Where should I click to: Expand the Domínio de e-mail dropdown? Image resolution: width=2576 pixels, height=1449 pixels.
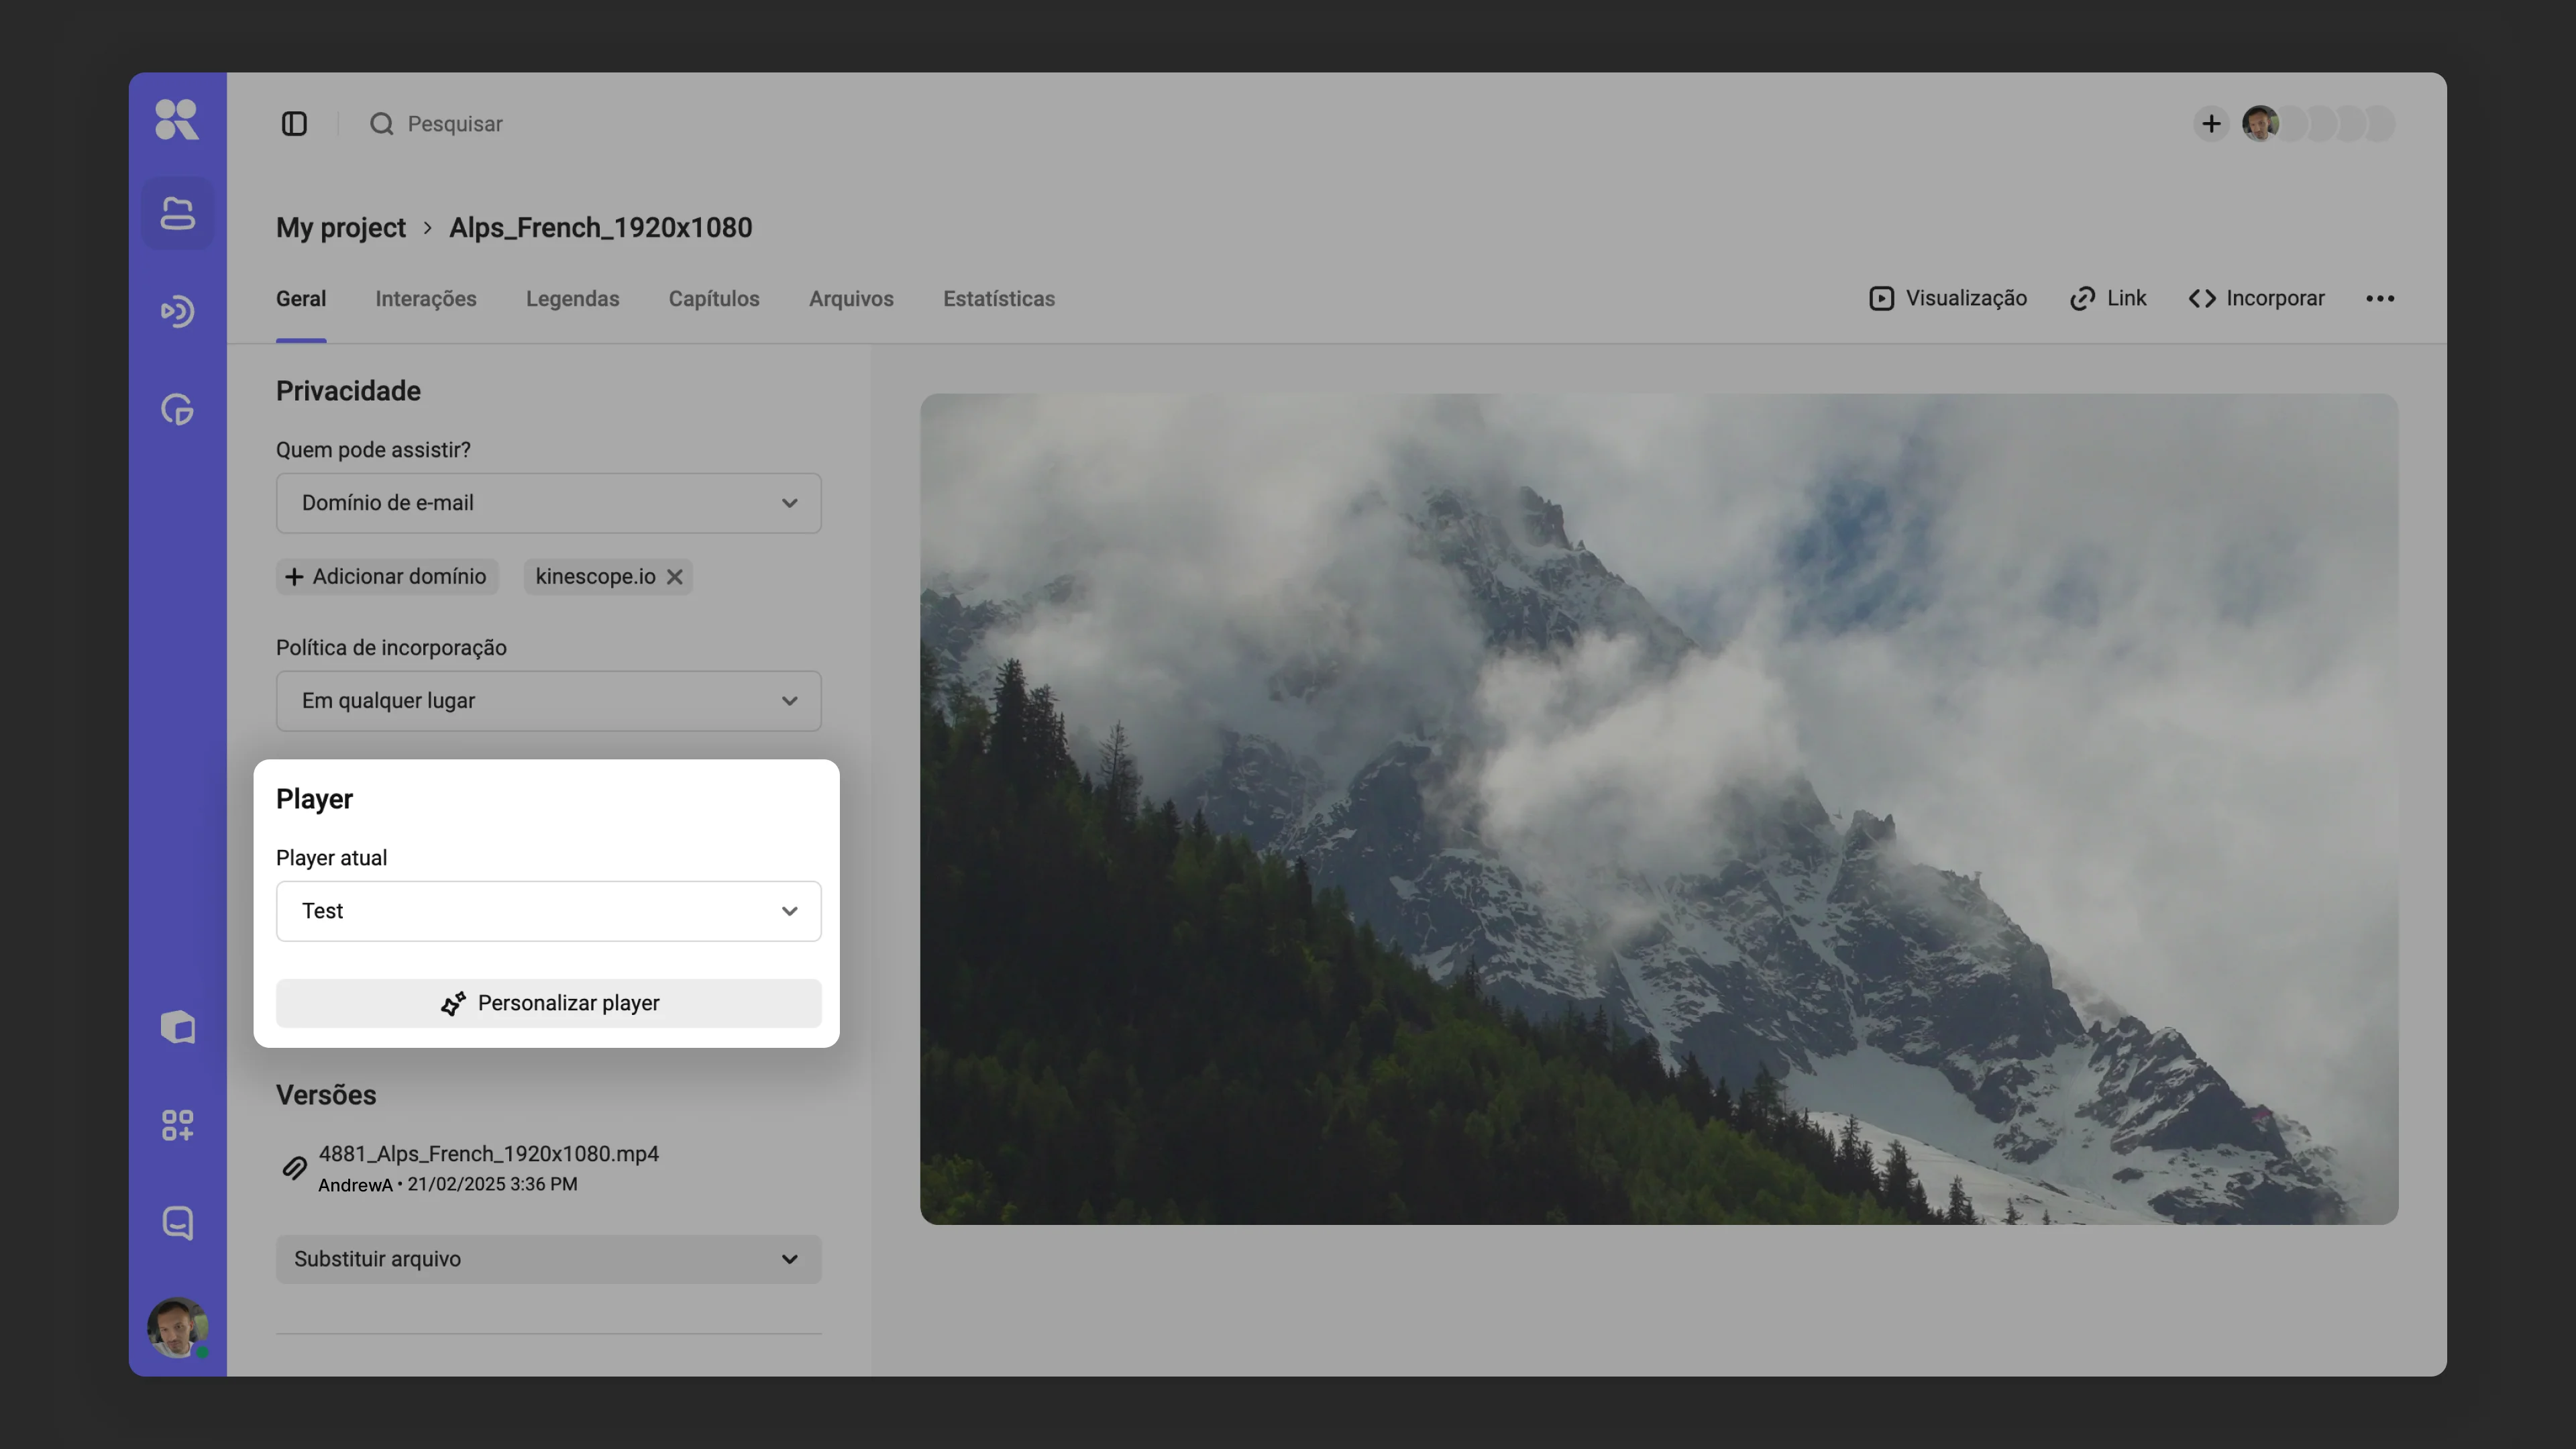[x=549, y=503]
